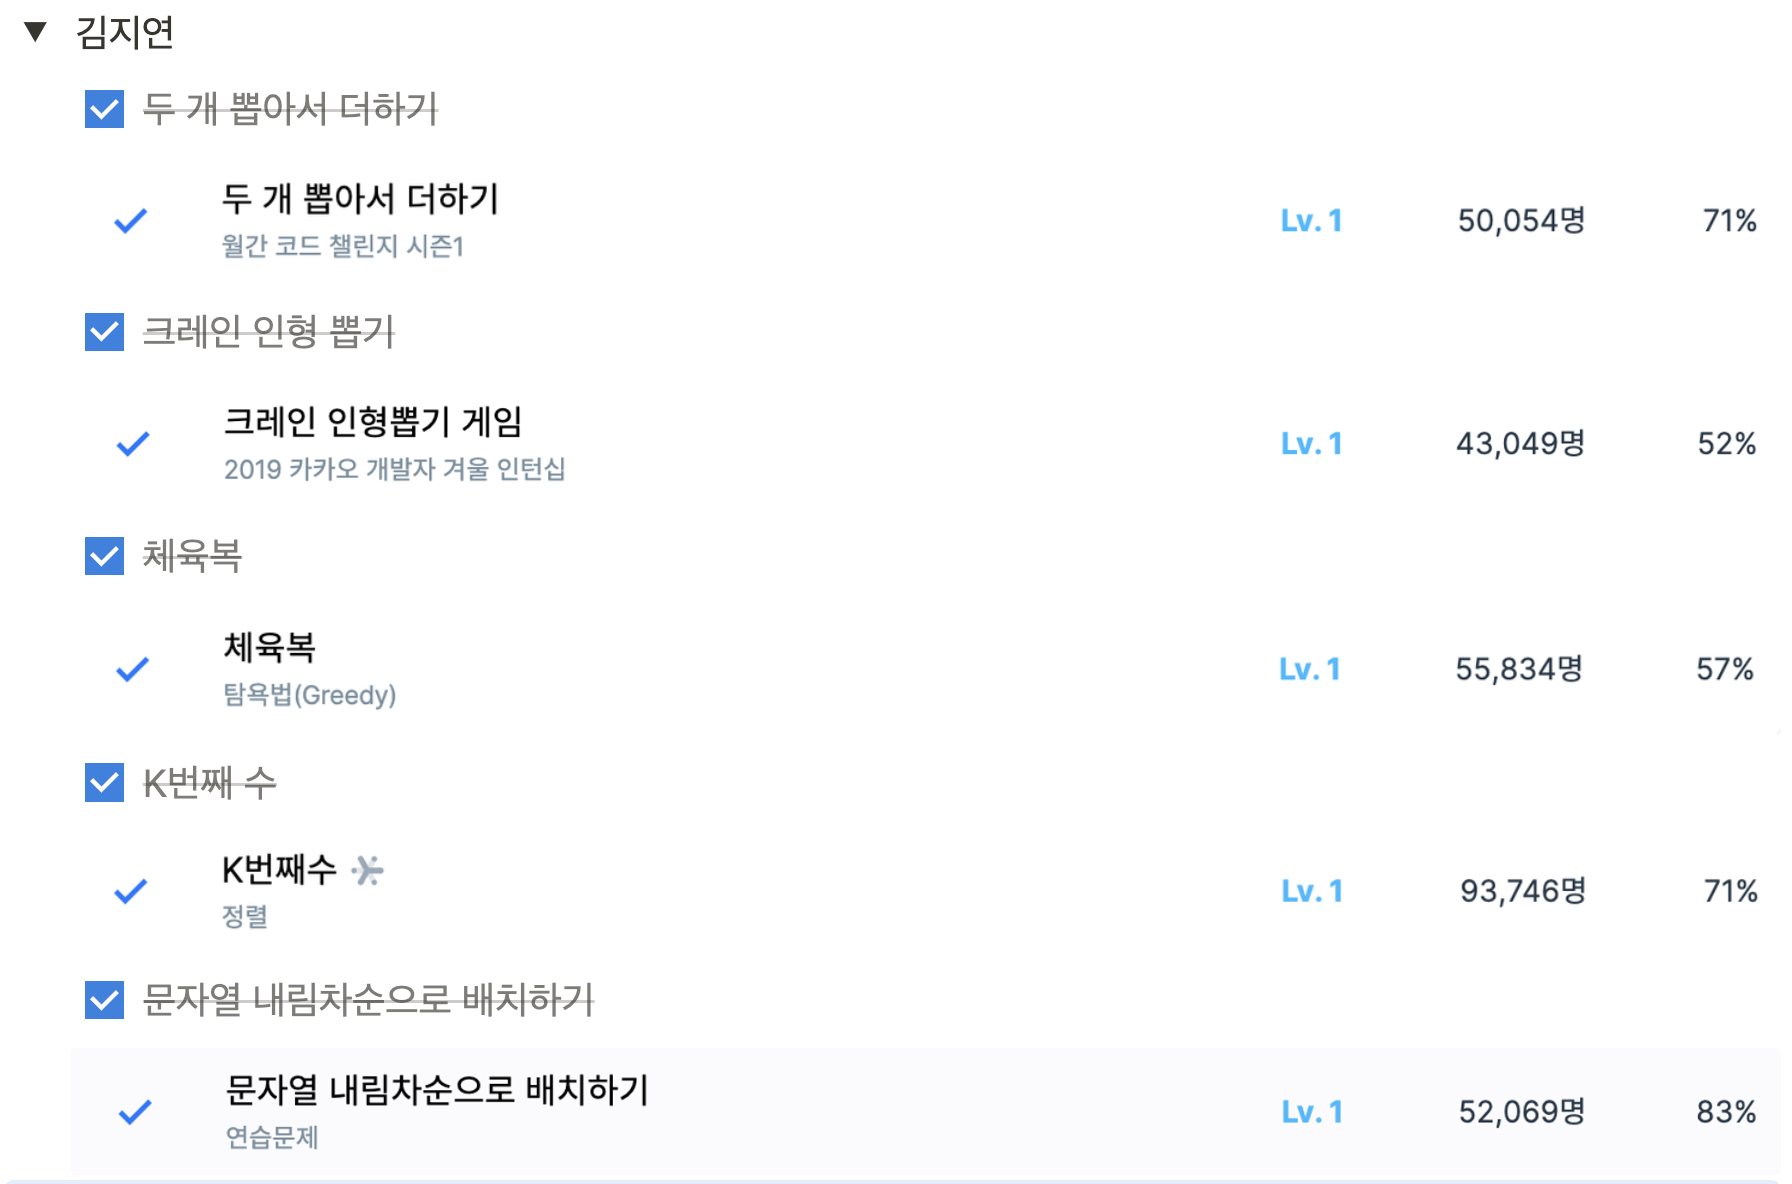Click the checkmark icon for 문자열 내림차순으로 배치하기
This screenshot has width=1792, height=1184.
(135, 1111)
